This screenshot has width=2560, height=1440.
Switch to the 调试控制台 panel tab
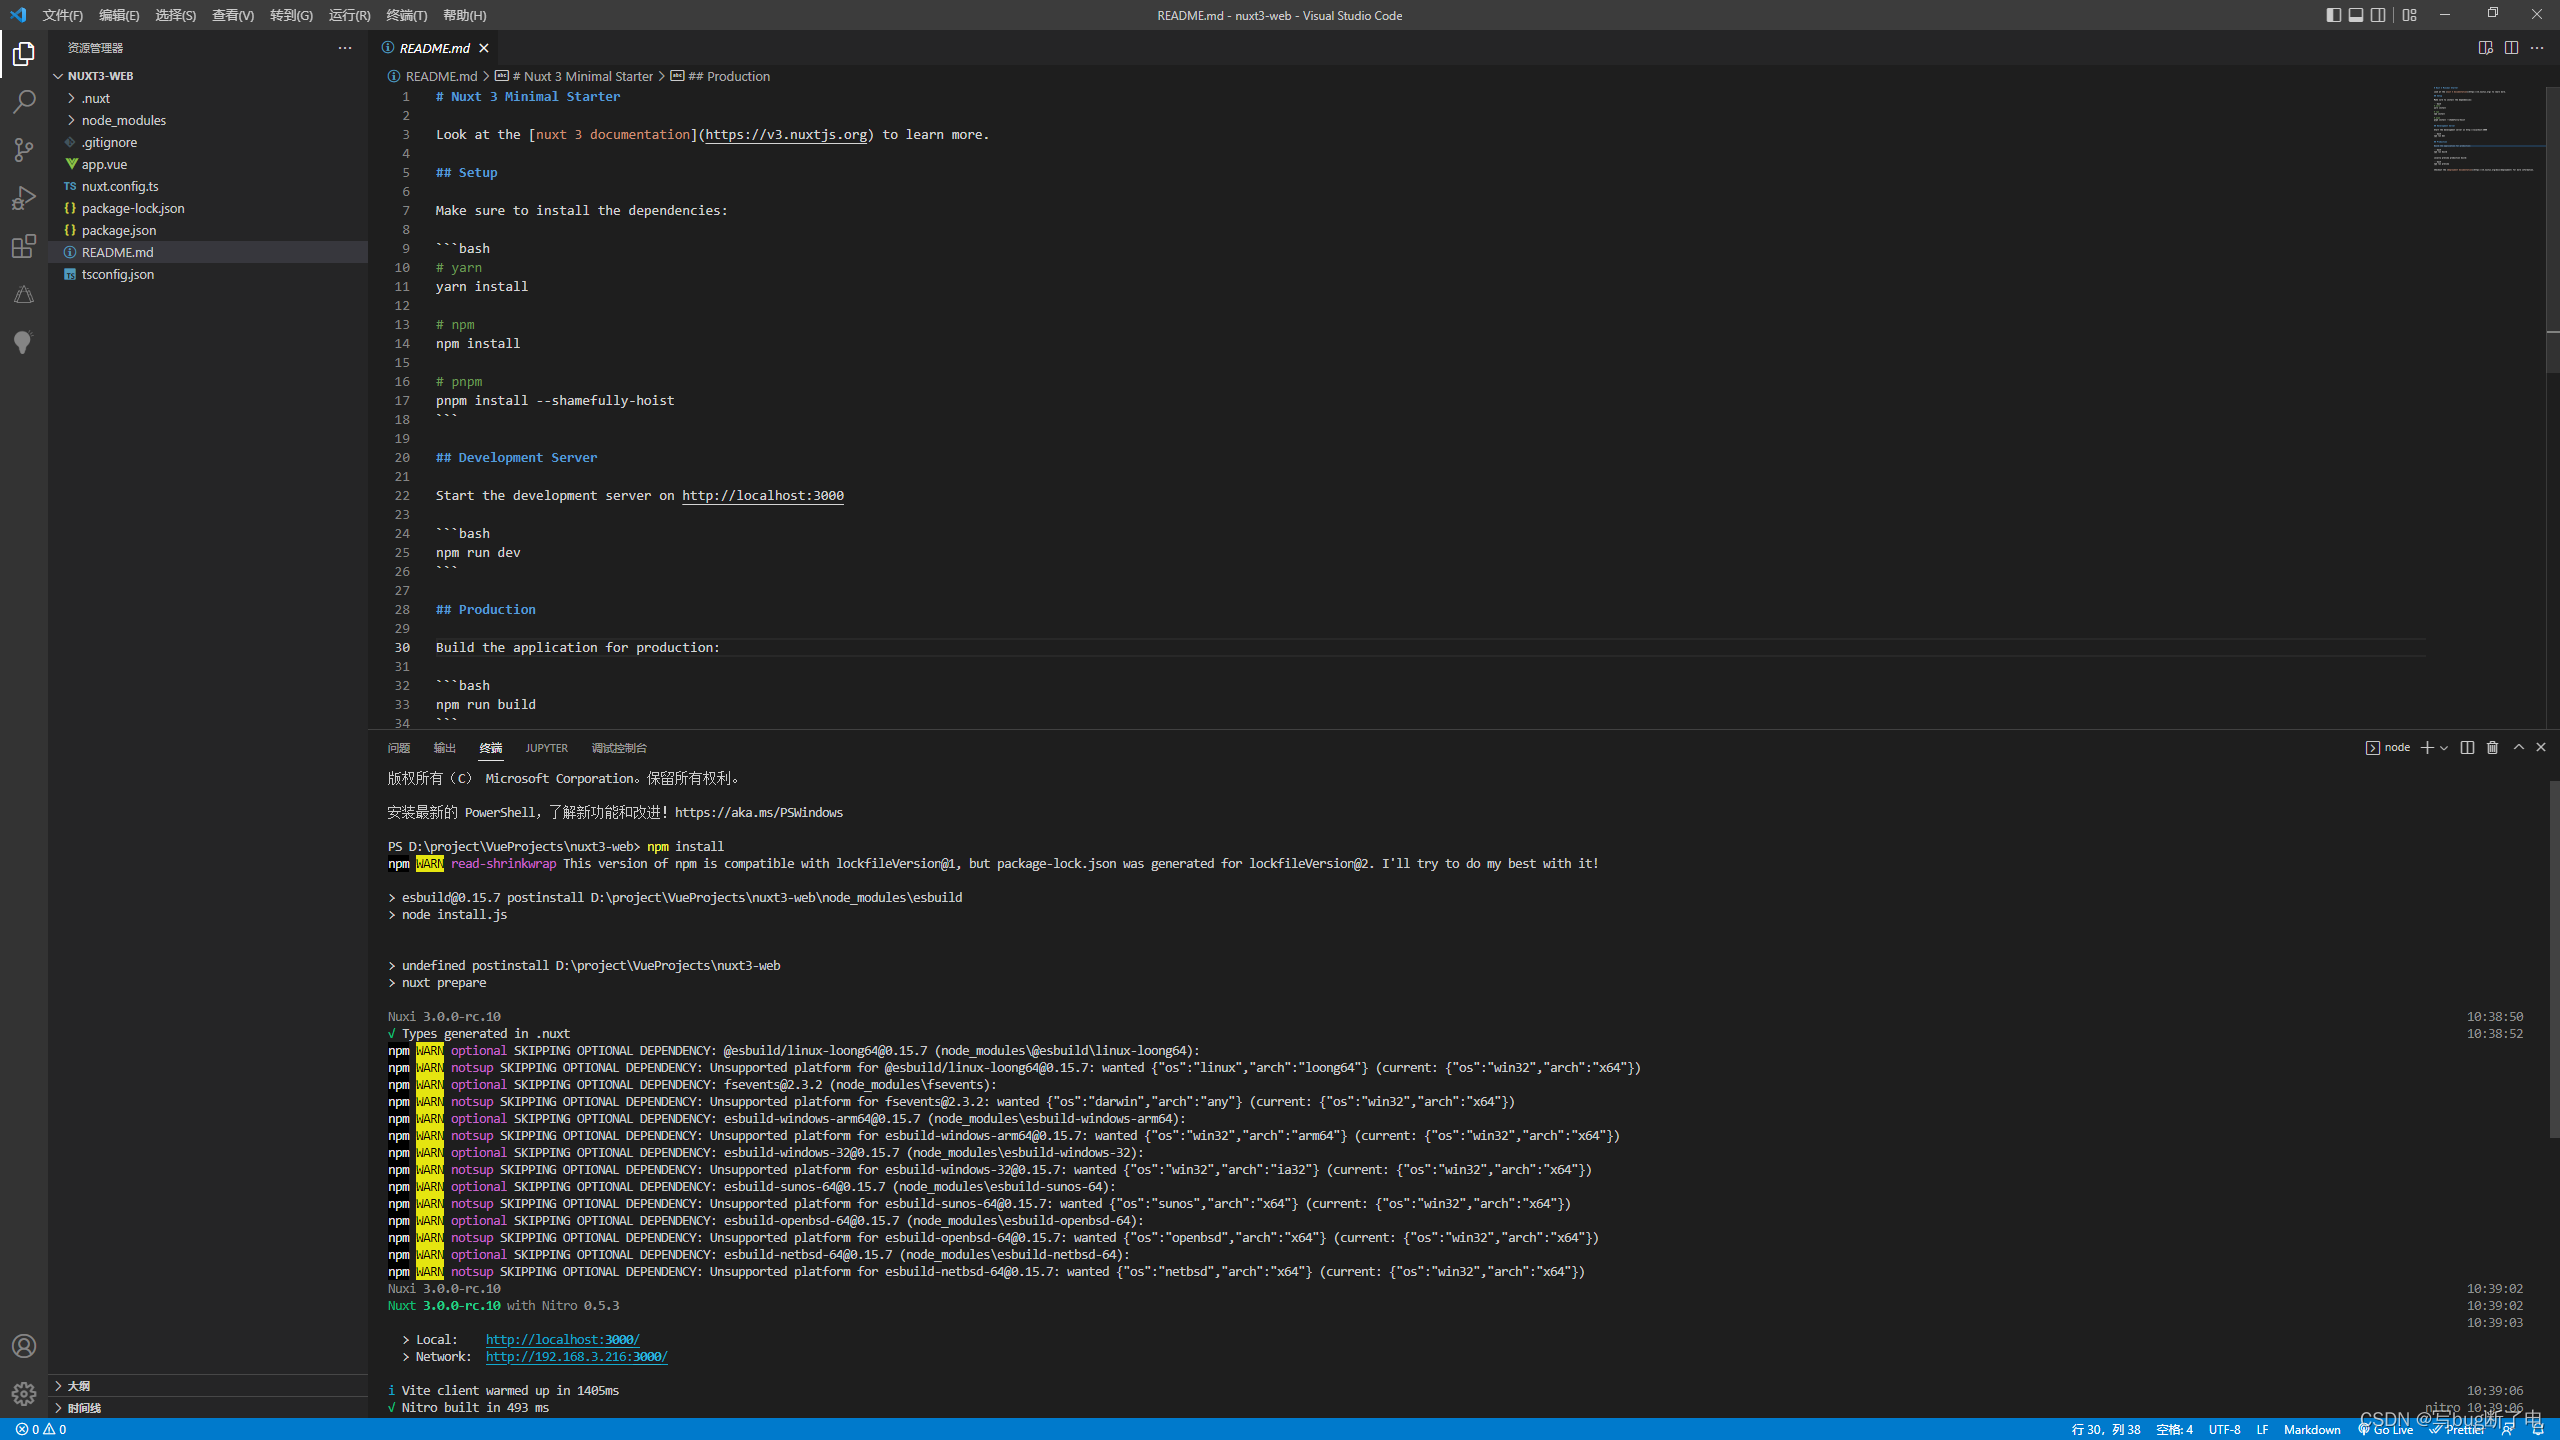click(x=619, y=748)
